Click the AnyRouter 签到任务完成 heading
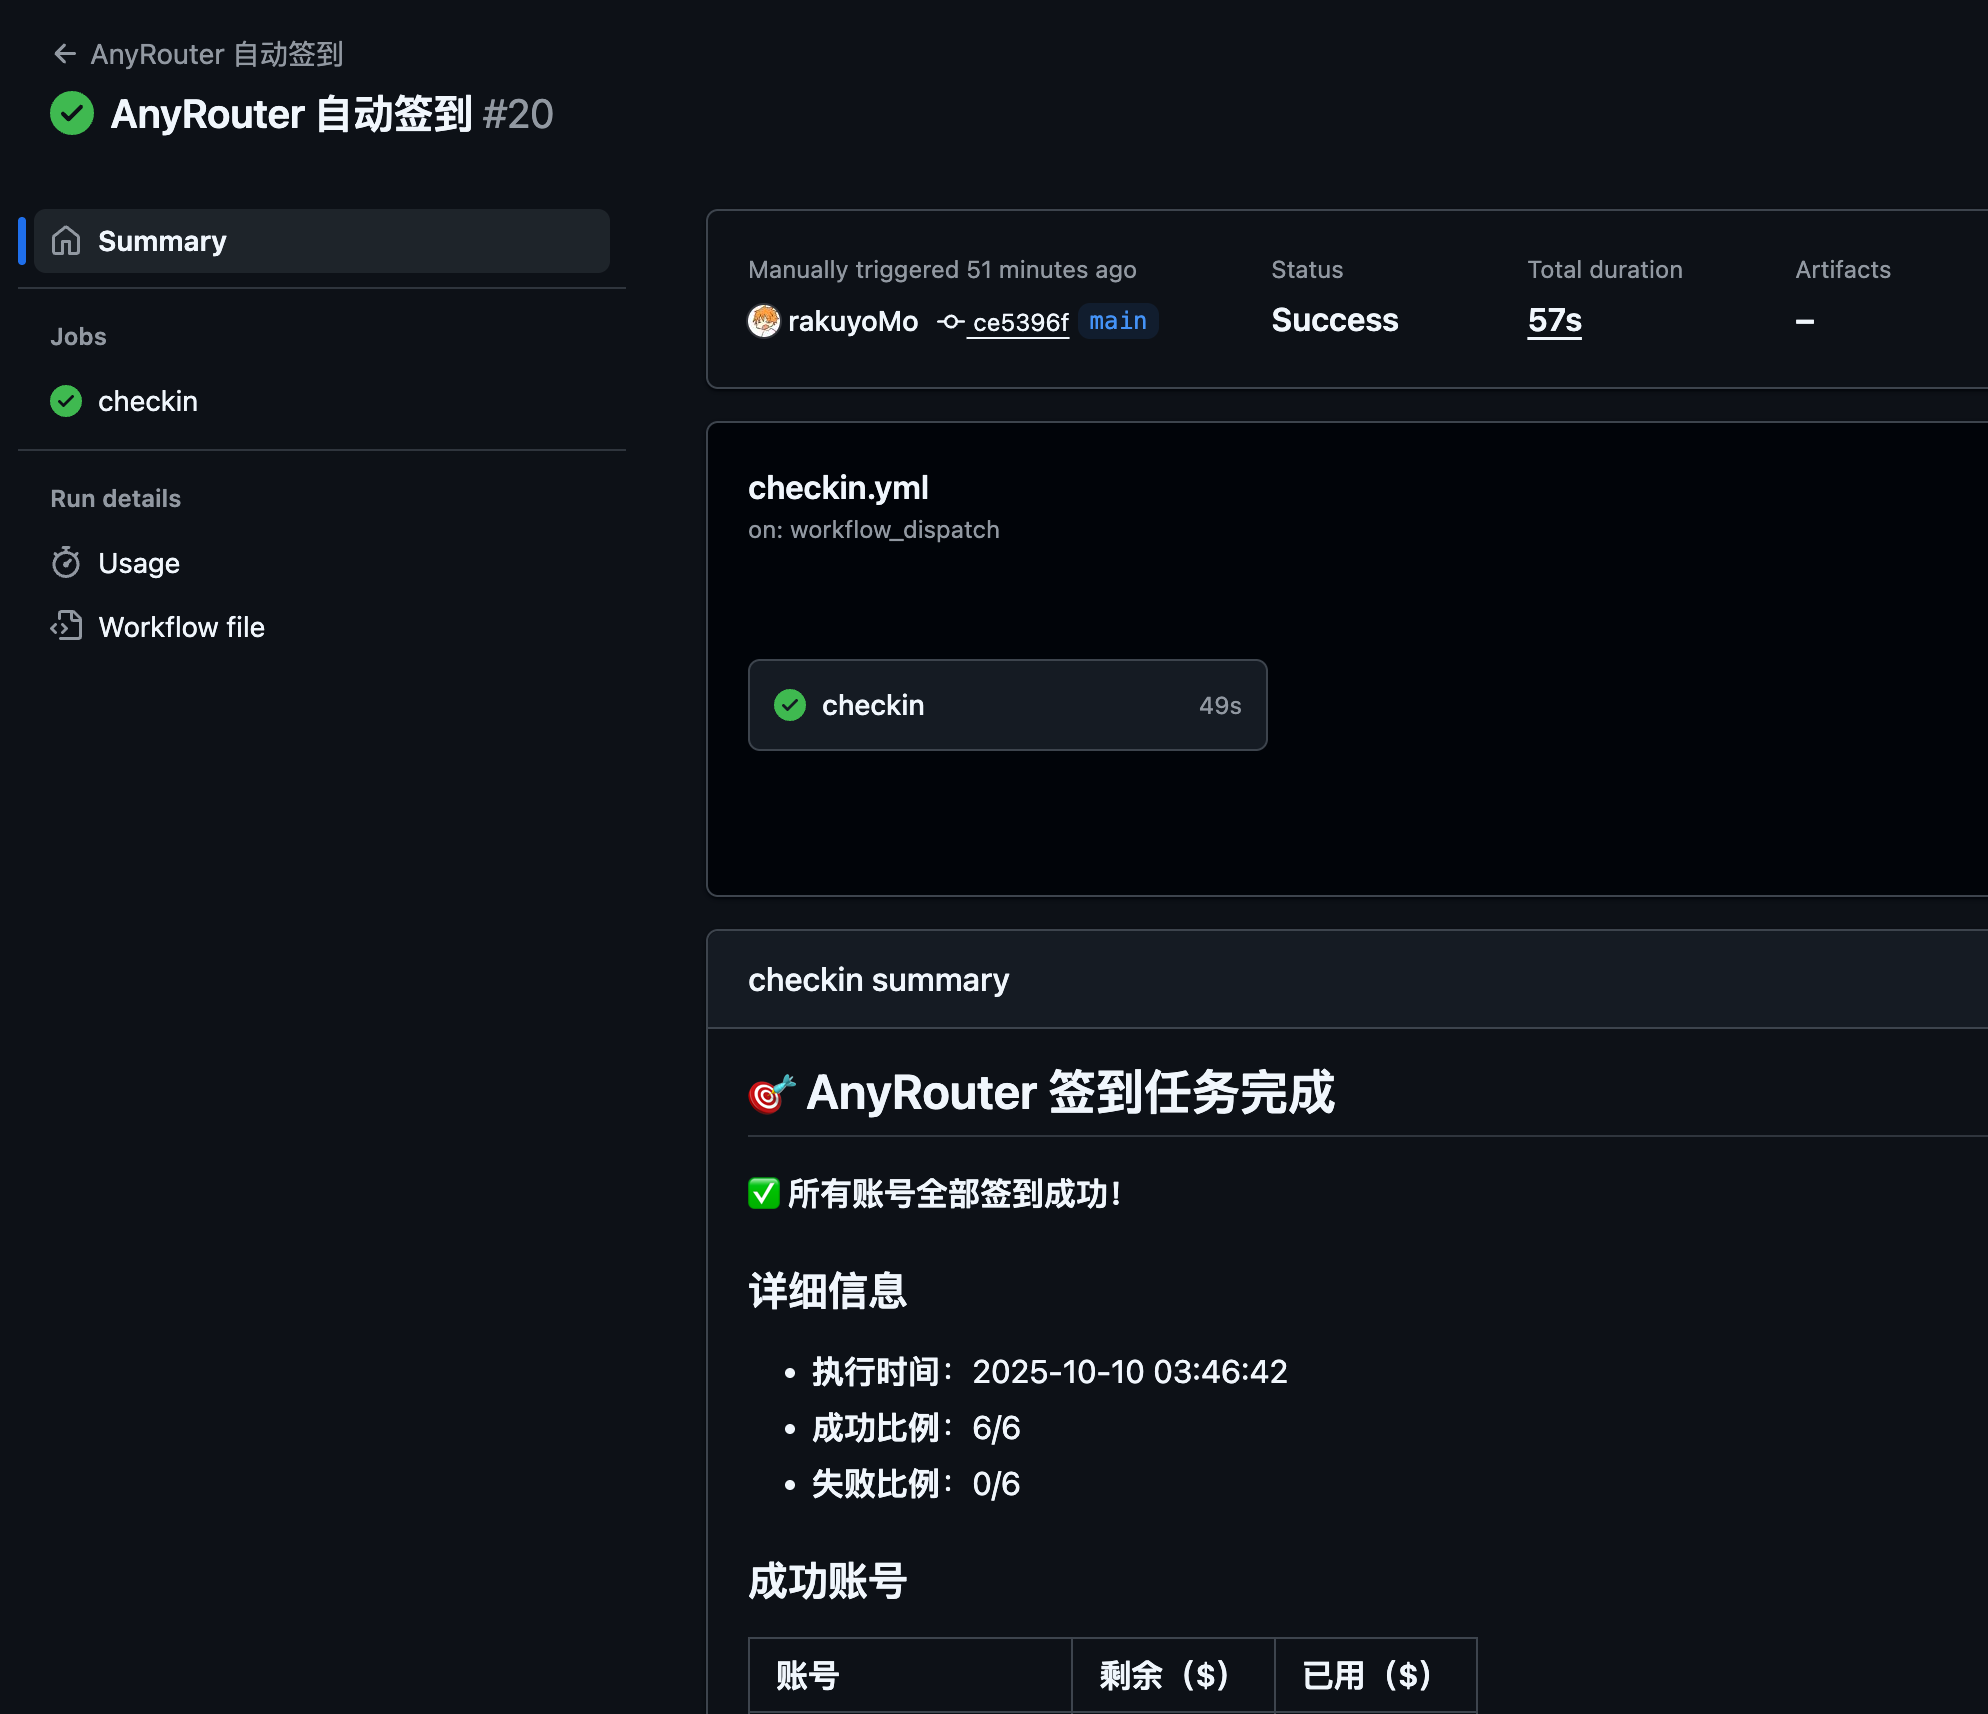The height and width of the screenshot is (1714, 1988). point(1070,1092)
